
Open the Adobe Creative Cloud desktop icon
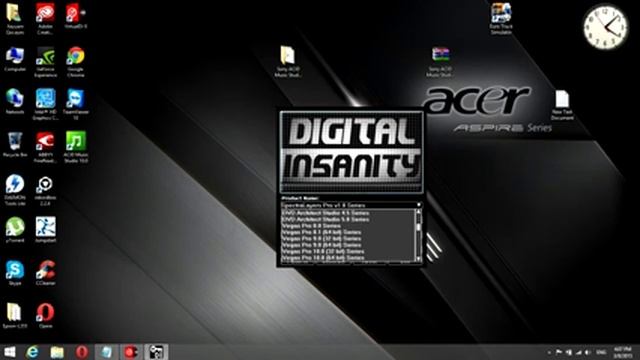coord(45,18)
